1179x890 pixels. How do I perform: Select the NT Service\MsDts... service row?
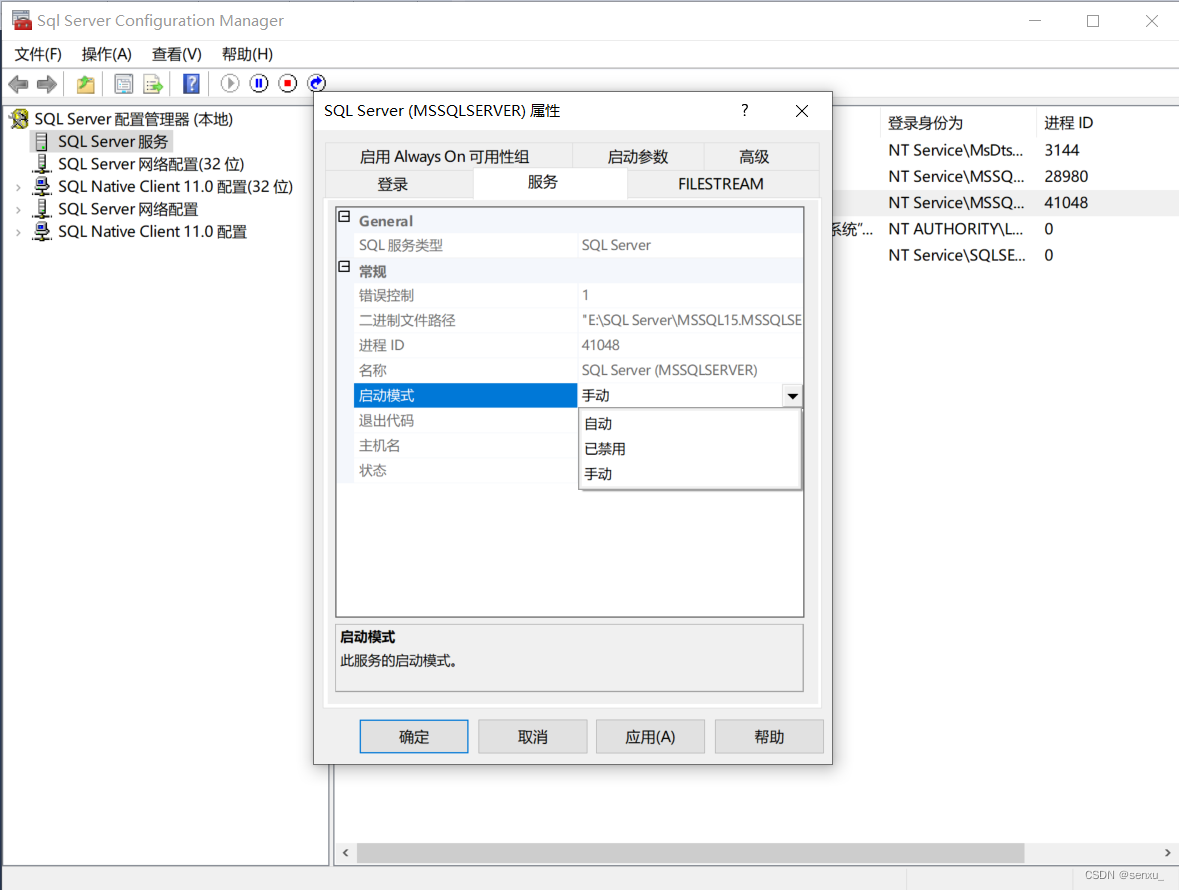[x=1005, y=150]
